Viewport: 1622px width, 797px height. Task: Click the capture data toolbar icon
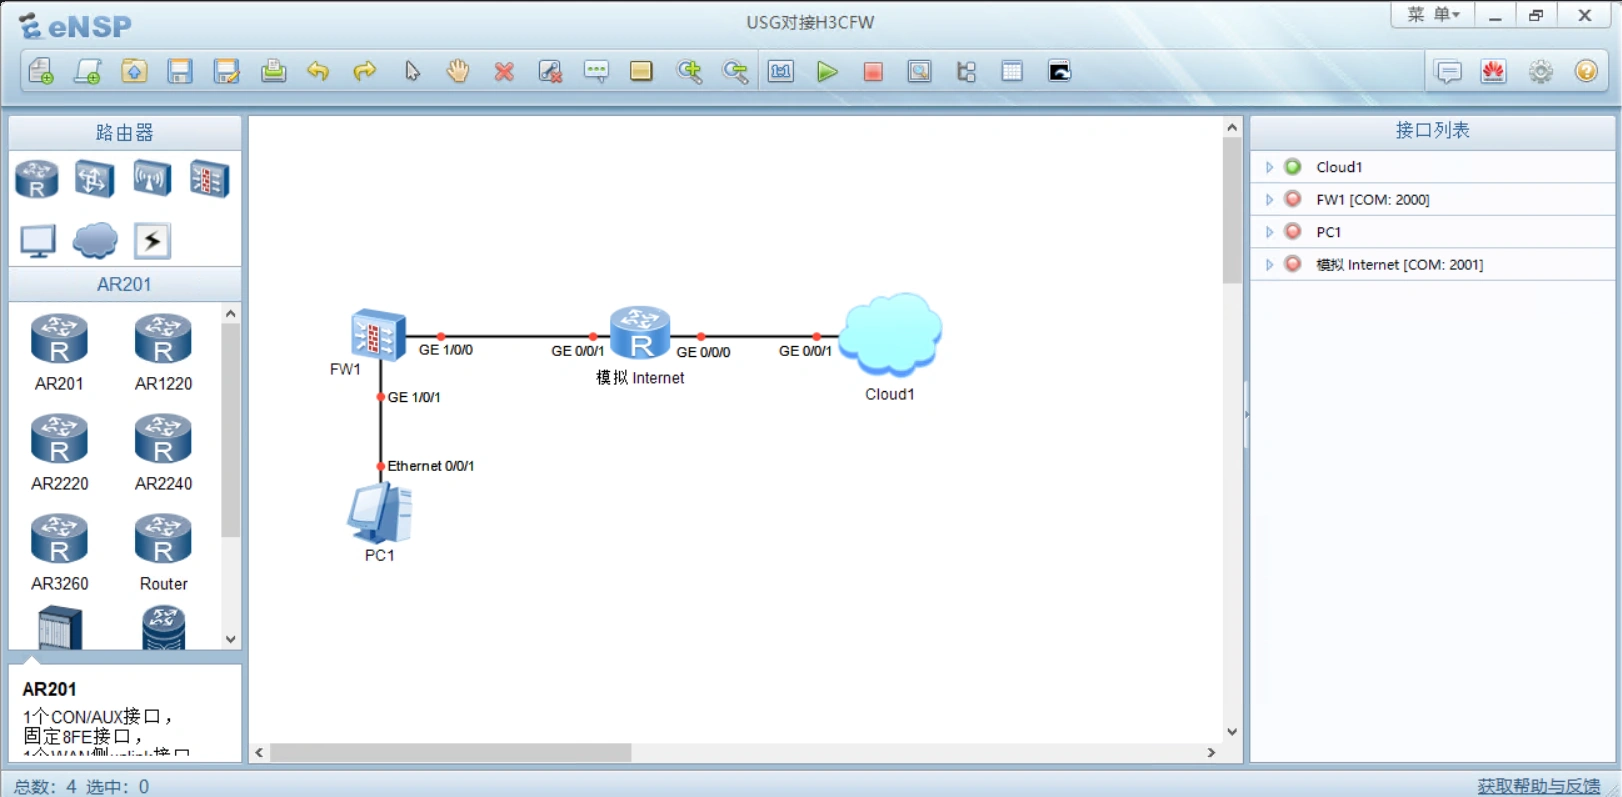pyautogui.click(x=919, y=71)
